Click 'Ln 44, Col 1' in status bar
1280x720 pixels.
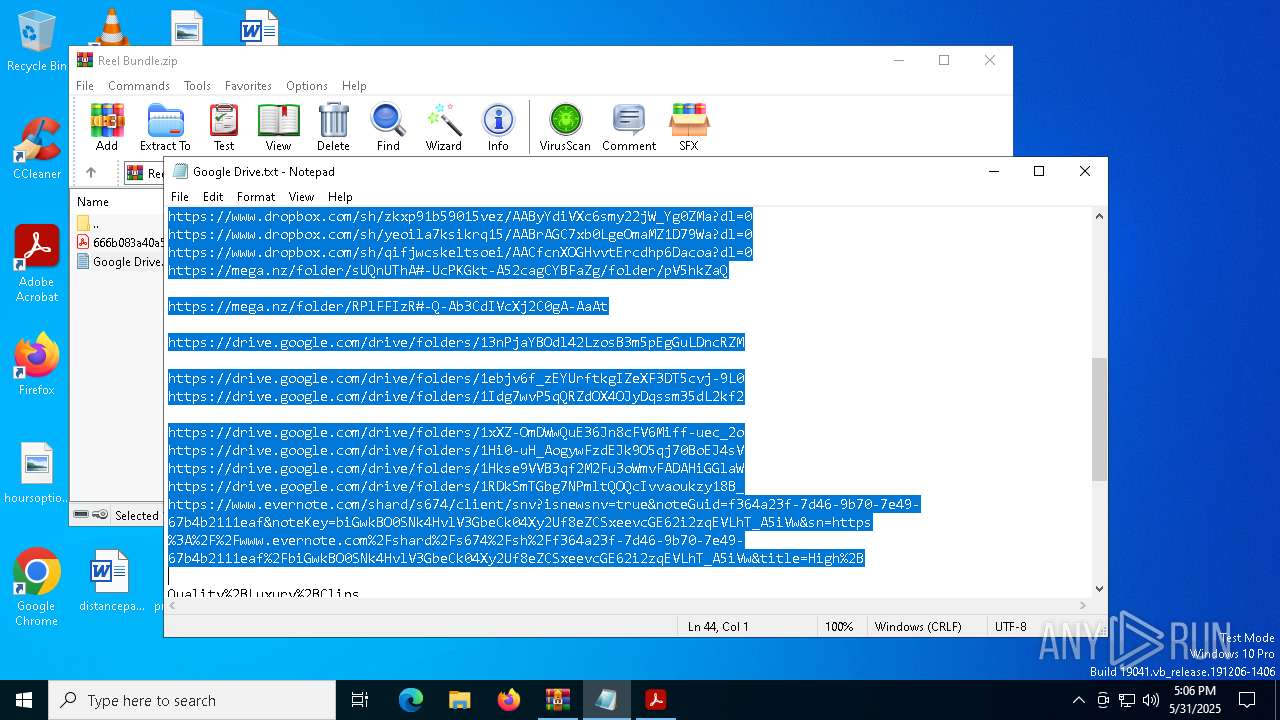click(719, 627)
